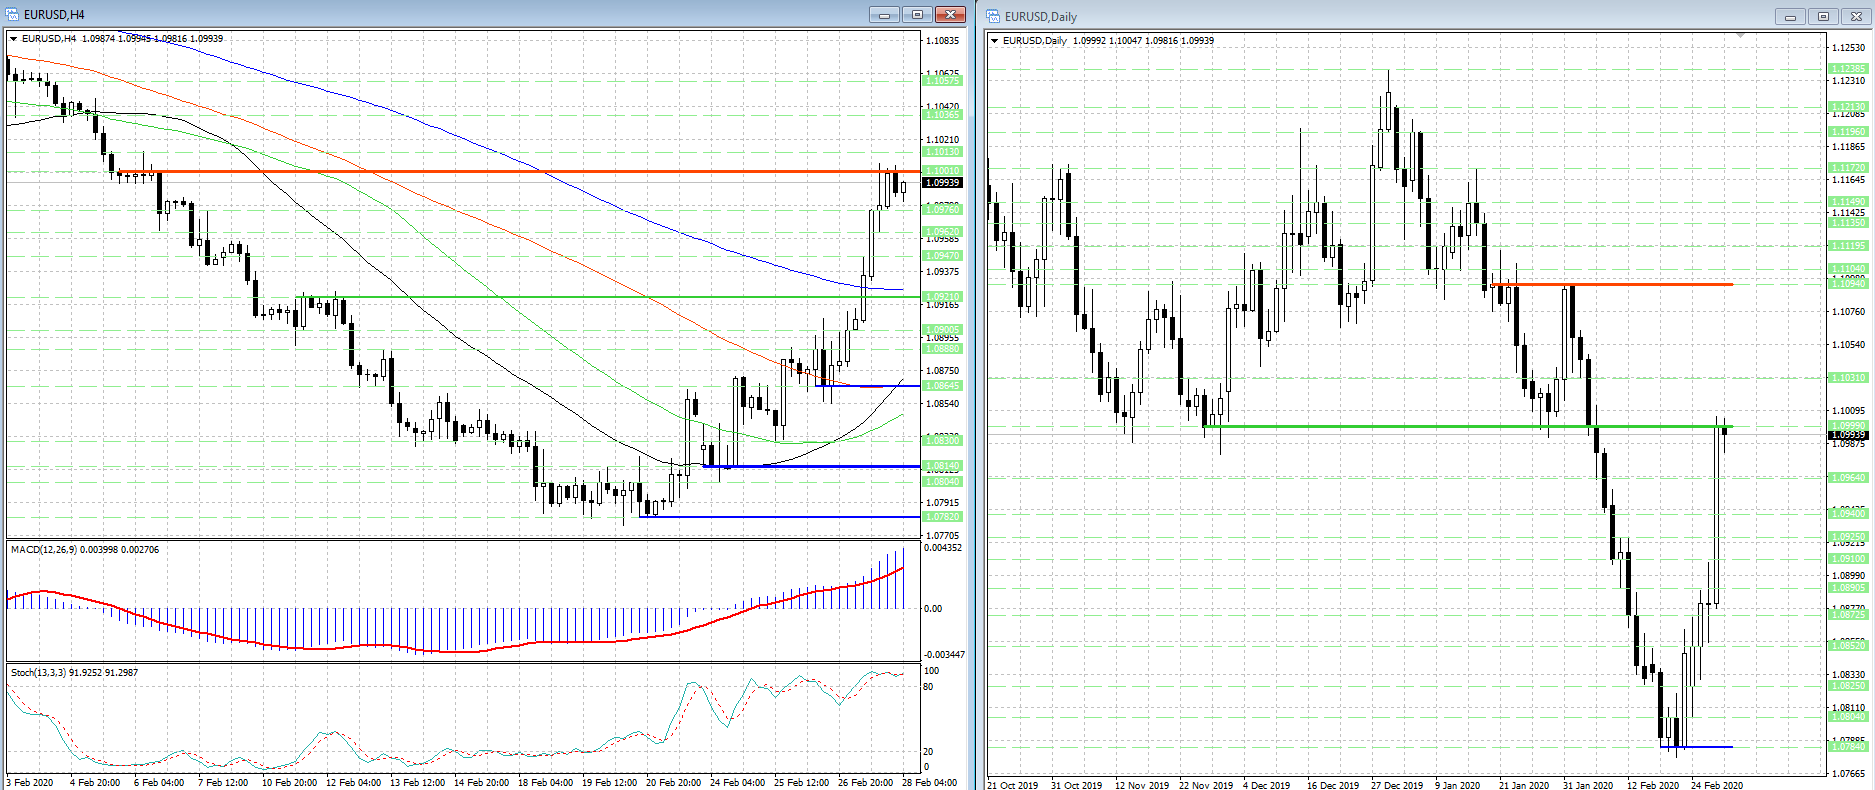This screenshot has width=1875, height=790.
Task: Click the EURUSD,Daily window title text
Action: click(1041, 16)
